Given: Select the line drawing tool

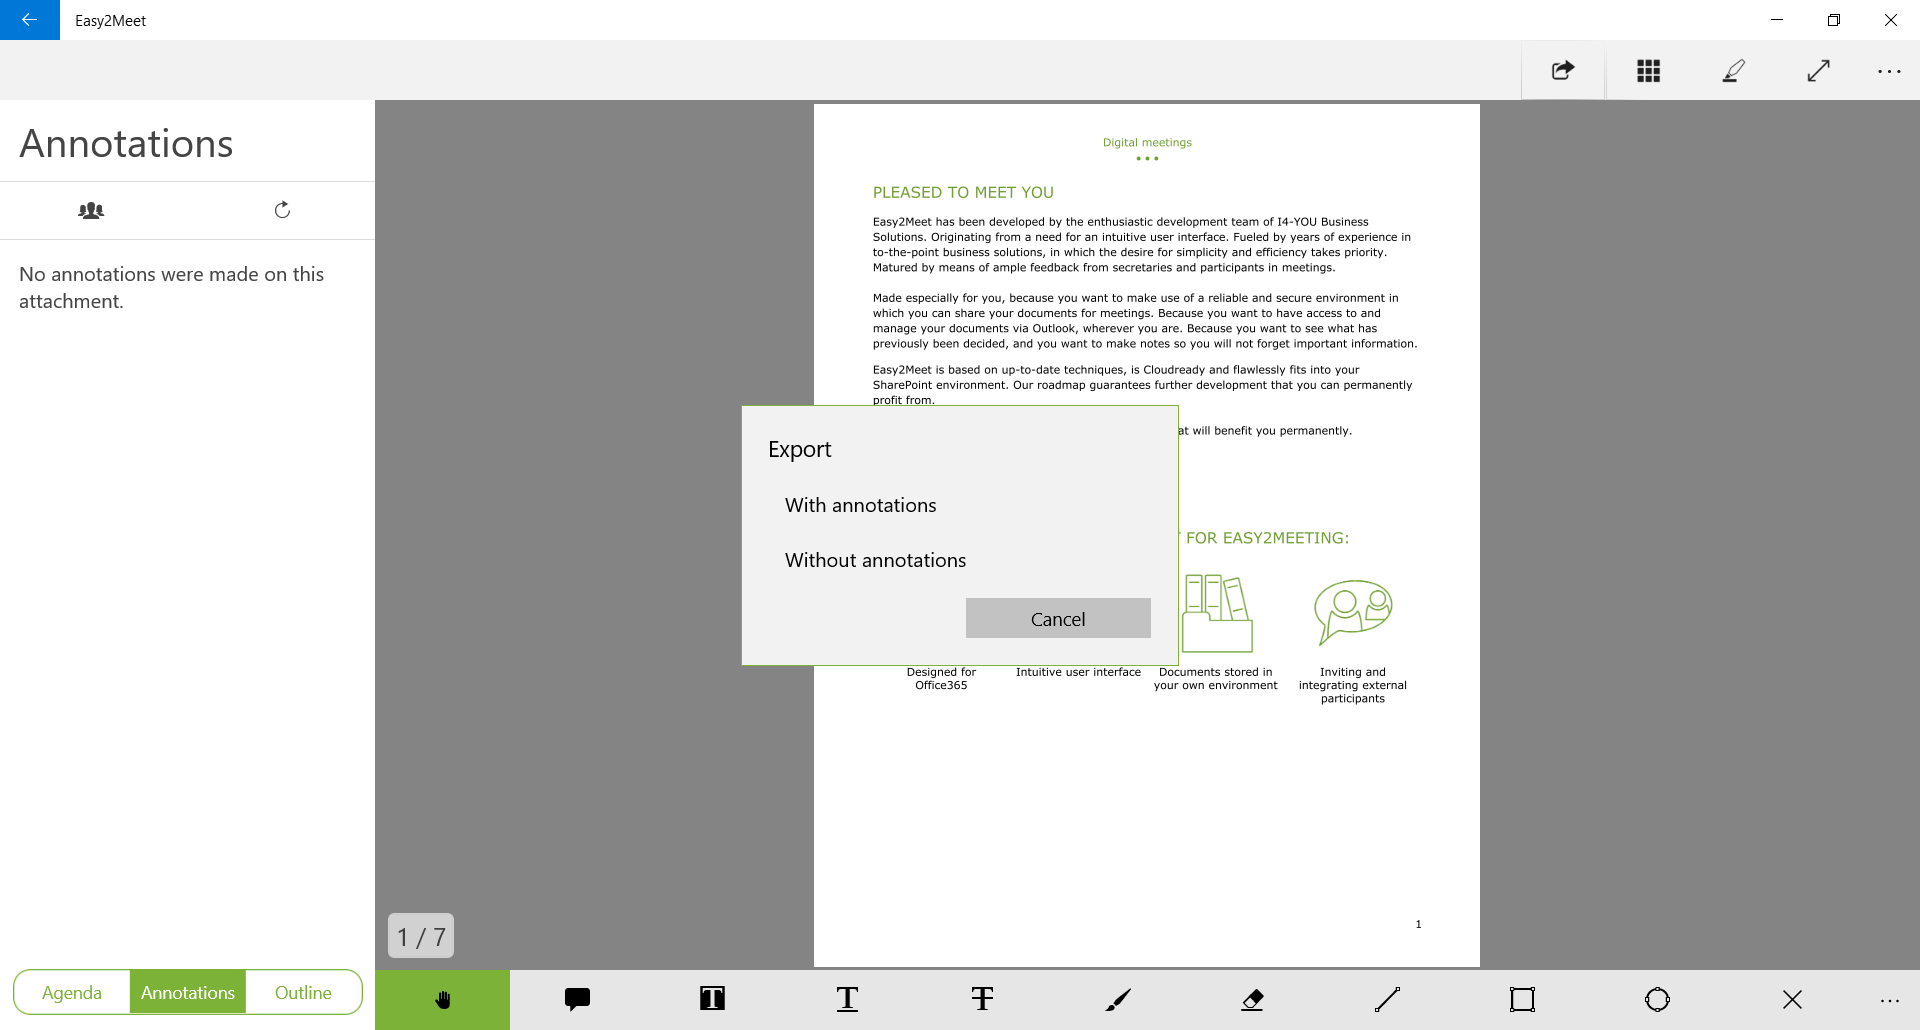Looking at the screenshot, I should (1387, 999).
